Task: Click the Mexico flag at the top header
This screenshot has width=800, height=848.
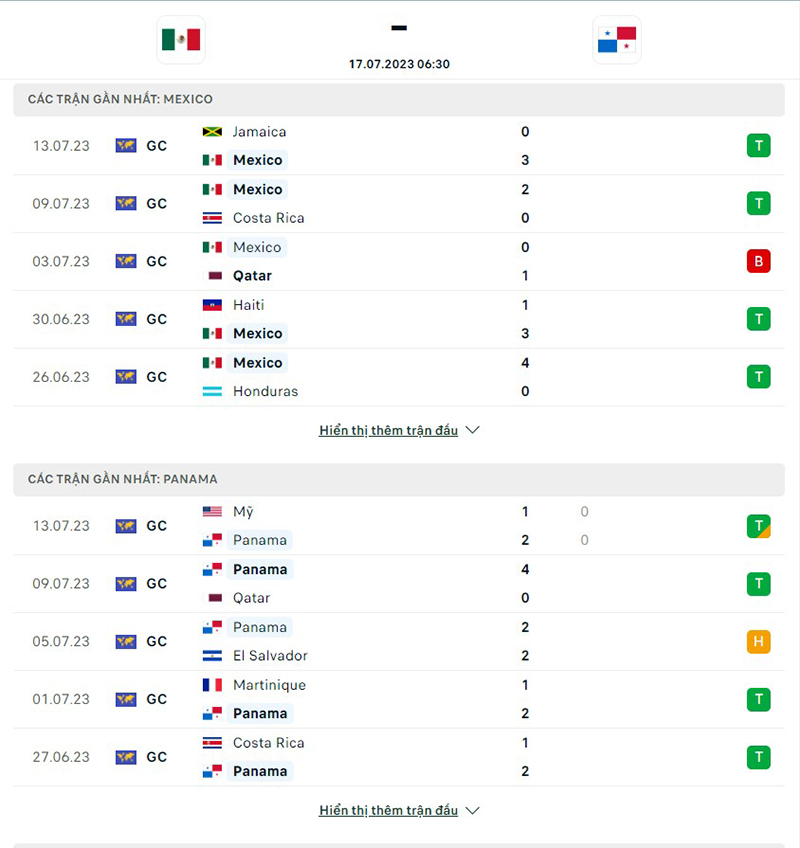Action: tap(180, 40)
